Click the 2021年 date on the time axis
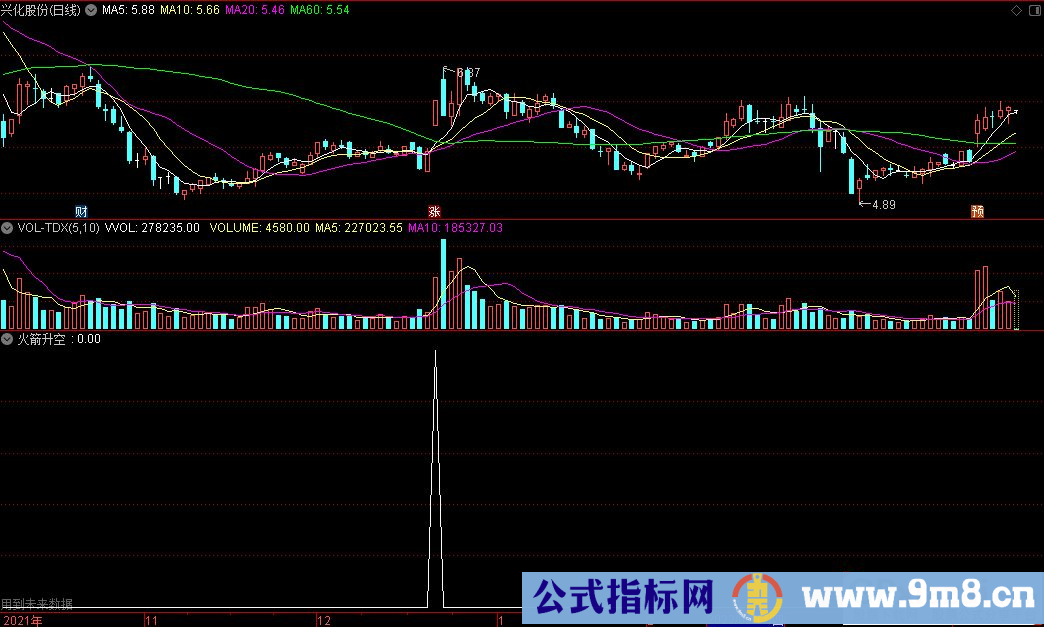This screenshot has width=1044, height=627. 23,620
